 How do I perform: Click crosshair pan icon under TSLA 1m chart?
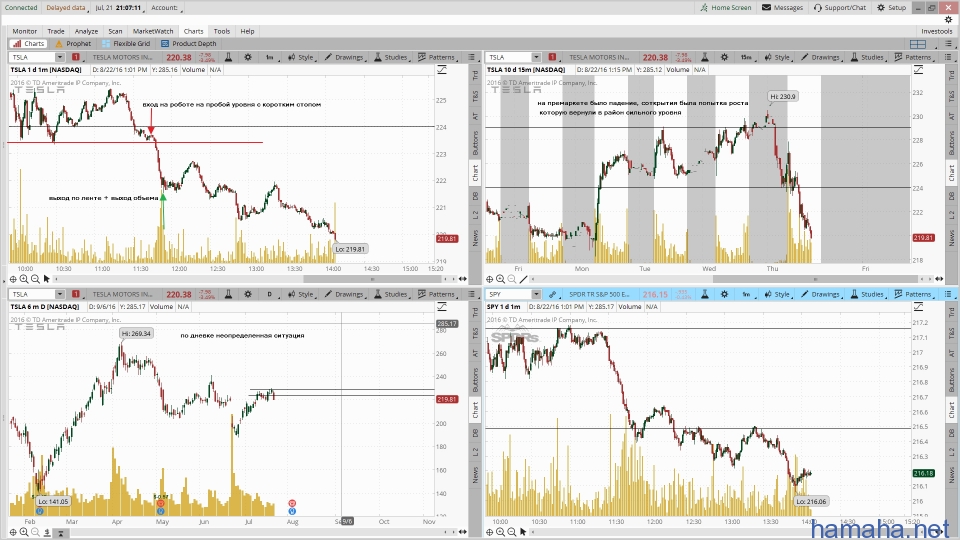coord(13,279)
